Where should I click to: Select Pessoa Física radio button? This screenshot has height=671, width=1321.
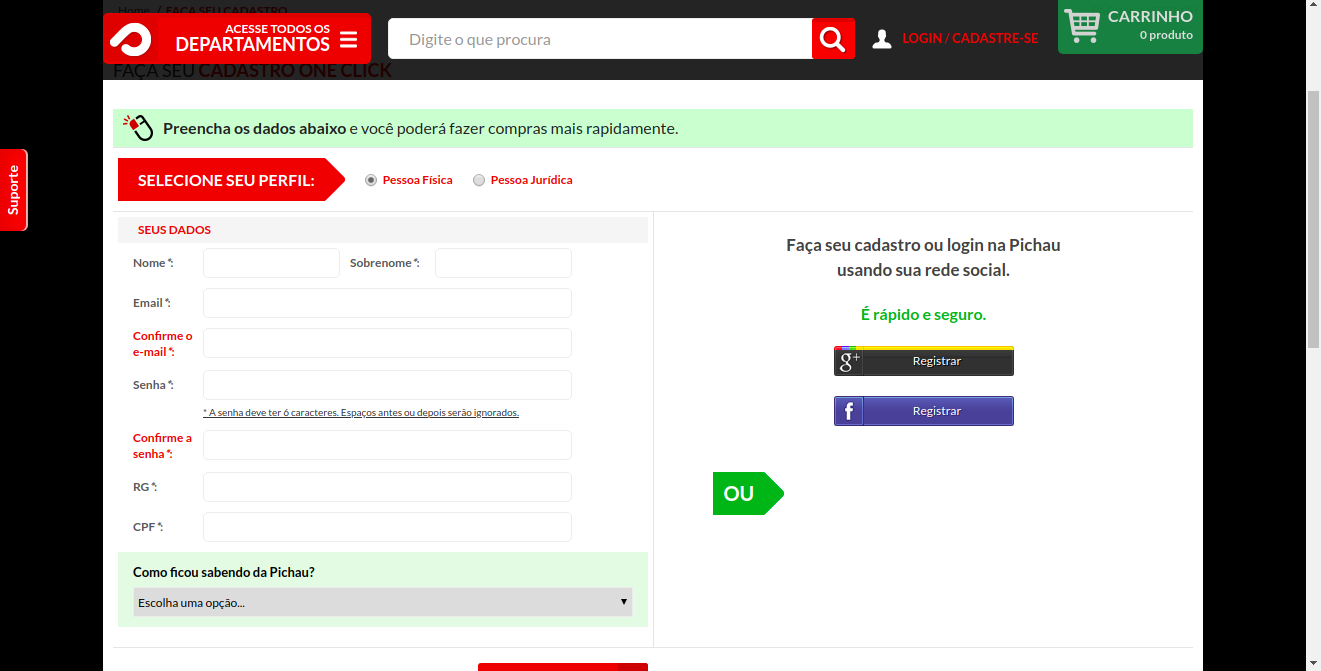371,180
